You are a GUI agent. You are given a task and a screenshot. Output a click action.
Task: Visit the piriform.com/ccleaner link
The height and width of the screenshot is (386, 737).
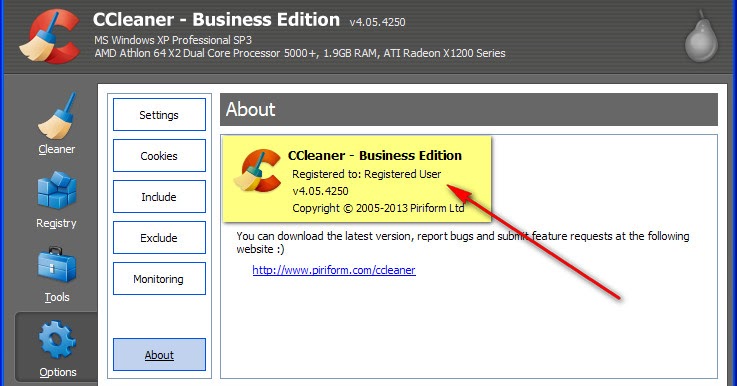(x=334, y=270)
